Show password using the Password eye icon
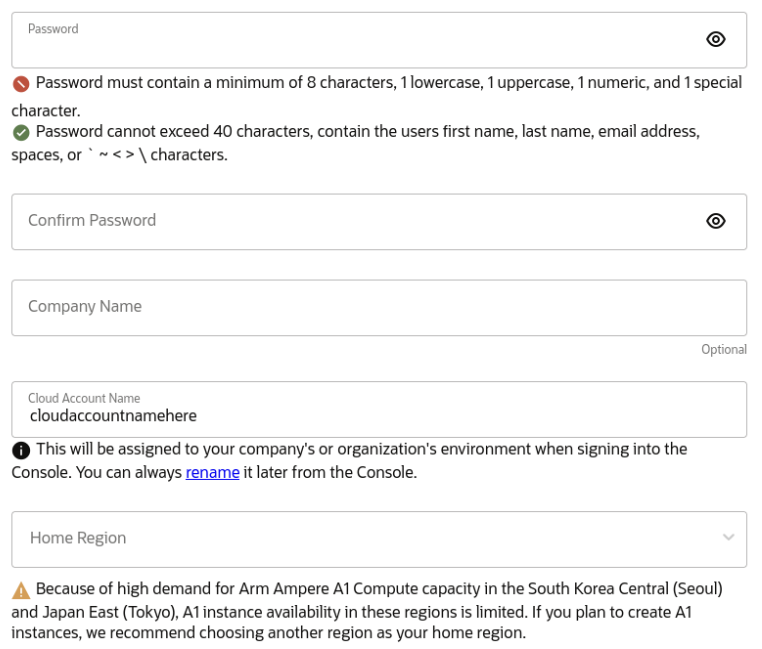 (x=715, y=39)
